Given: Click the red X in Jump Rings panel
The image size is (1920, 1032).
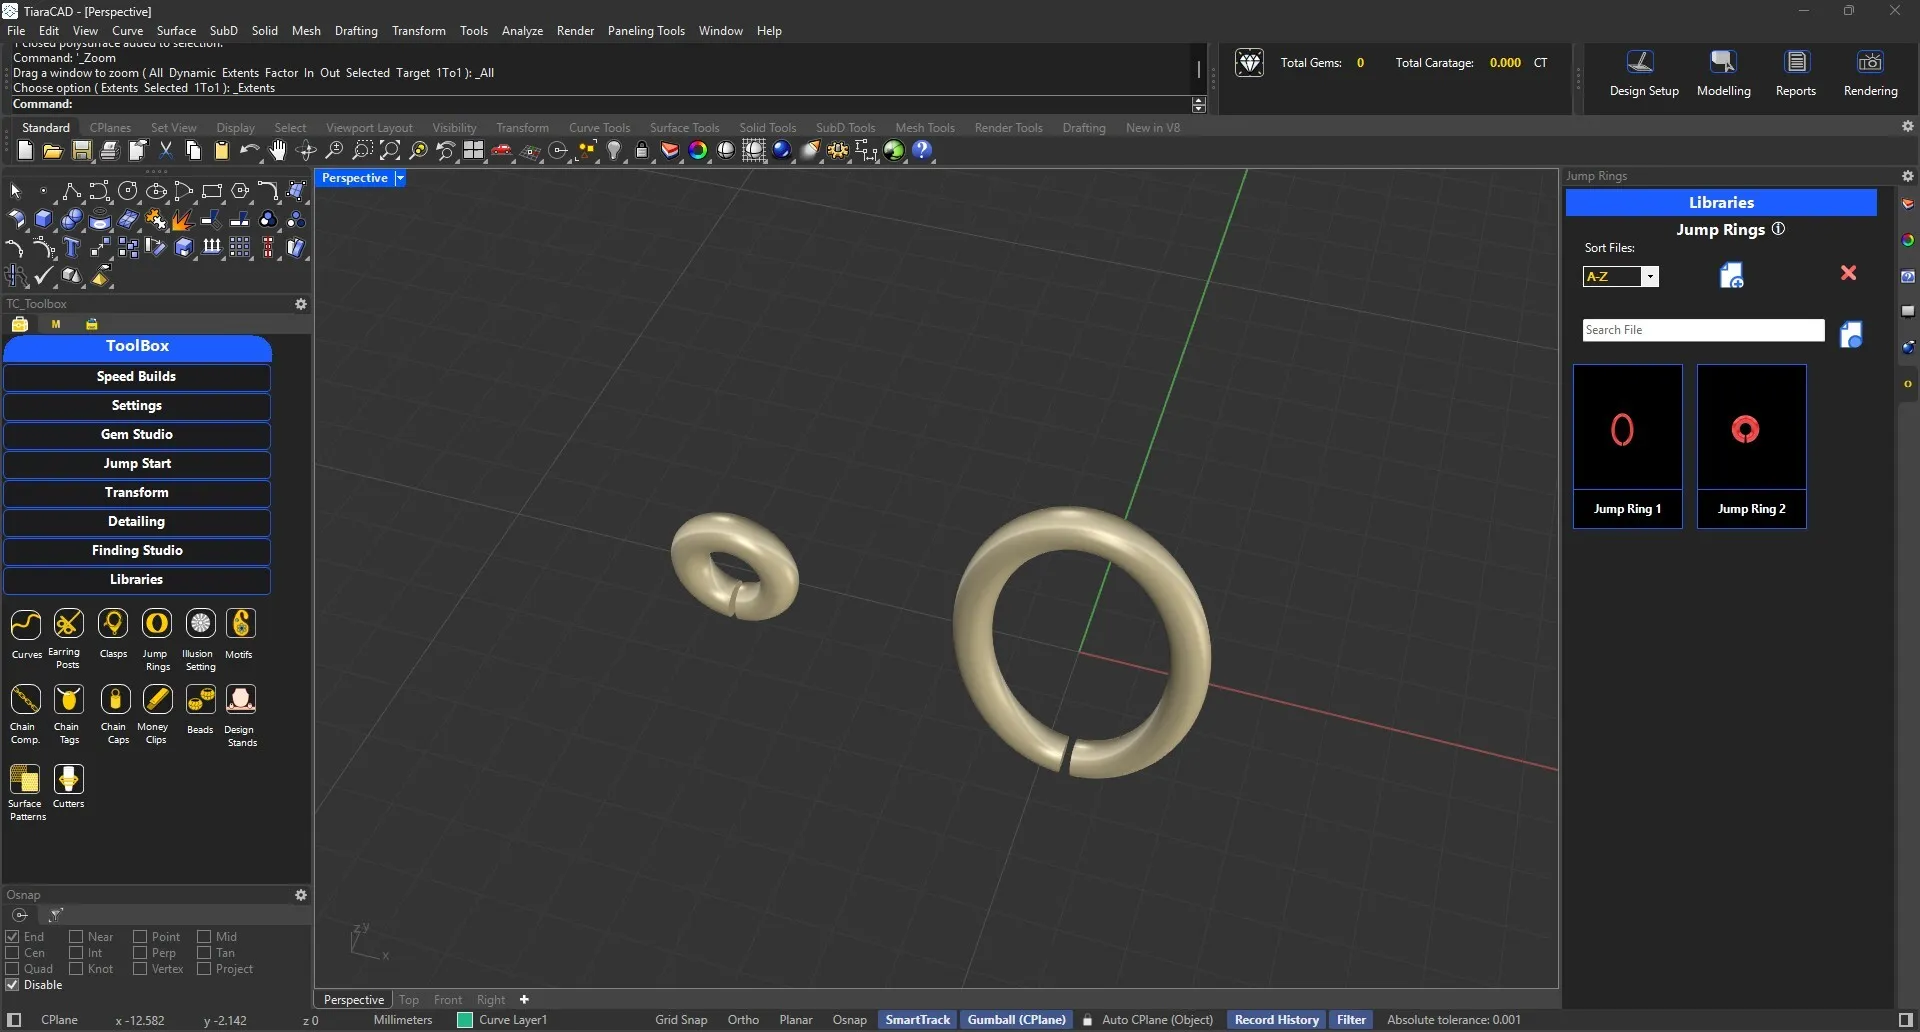Looking at the screenshot, I should click(1848, 273).
